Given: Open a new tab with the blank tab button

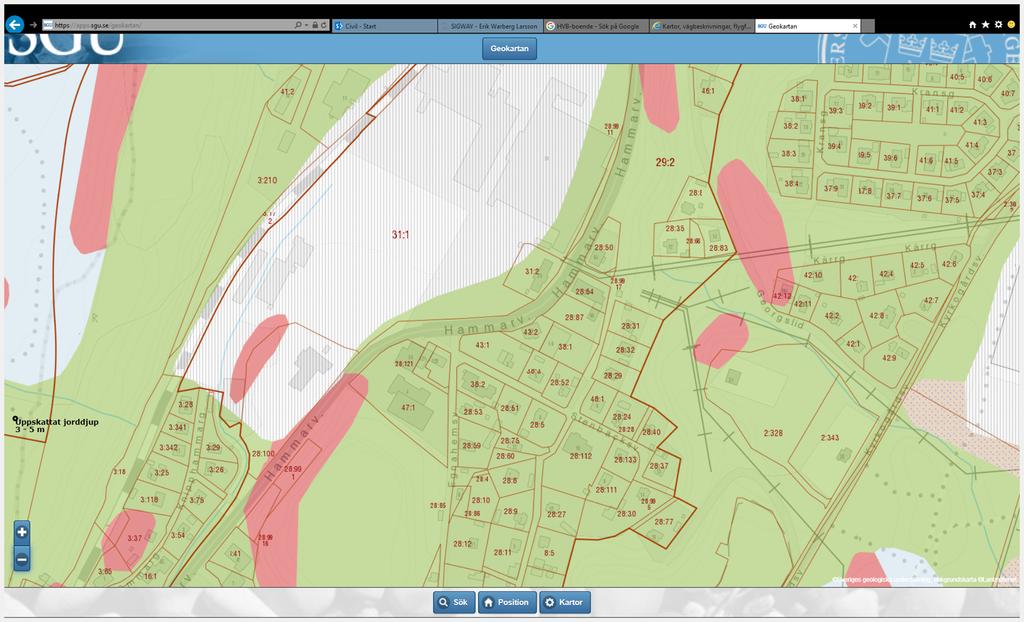Looking at the screenshot, I should coord(868,26).
